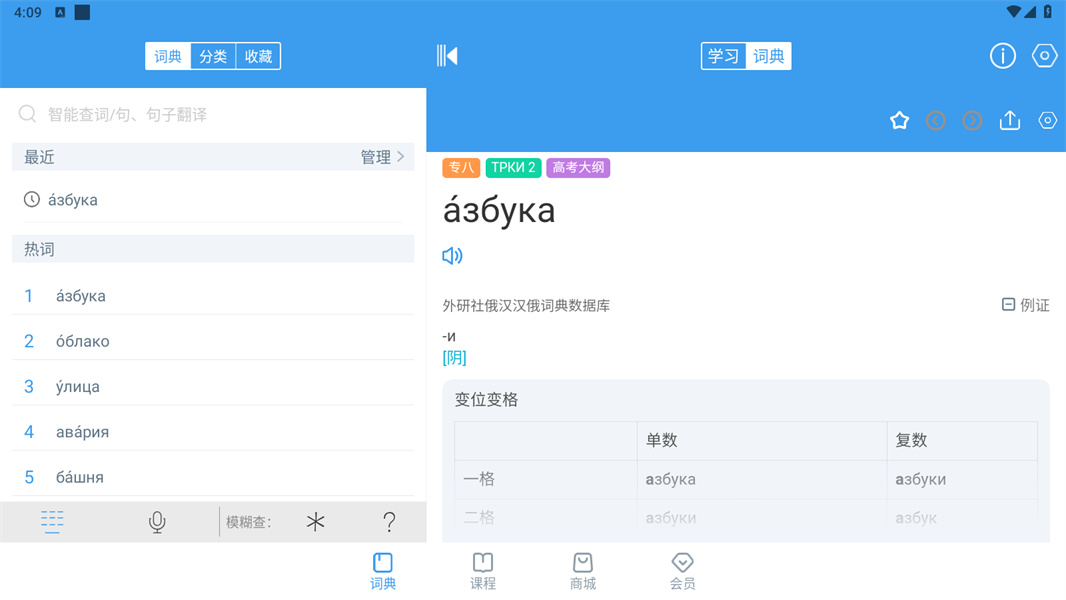Switch to the 词典 left tab
Viewport: 1066px width, 600px height.
click(168, 56)
